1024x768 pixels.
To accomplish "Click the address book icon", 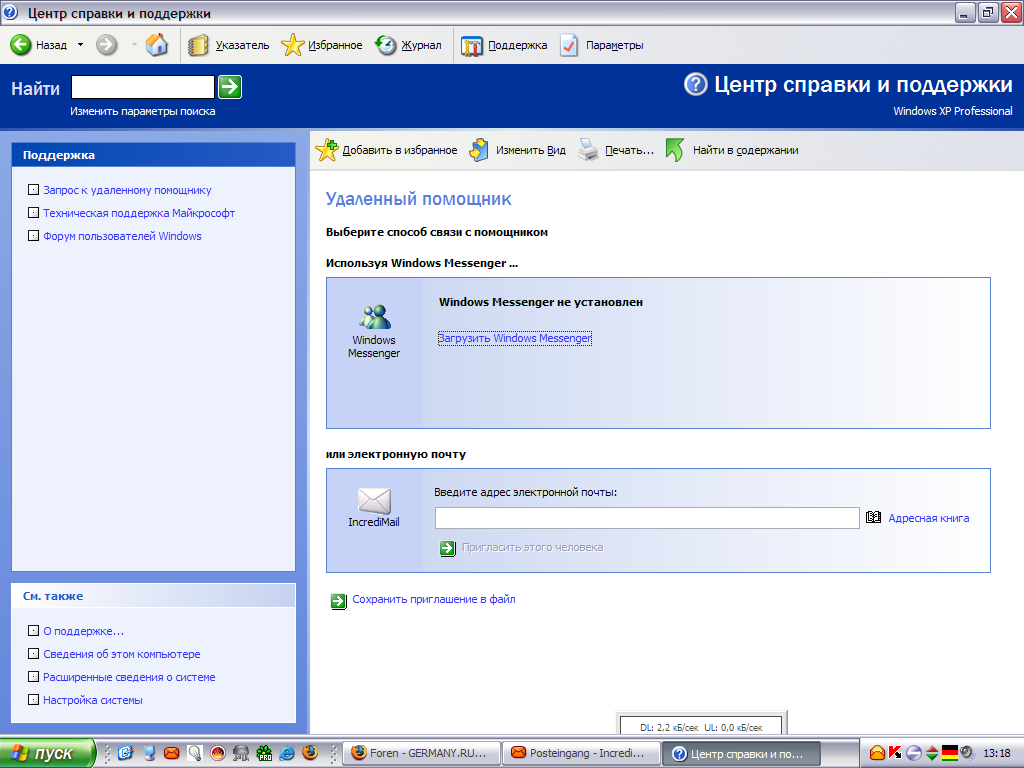I will click(873, 517).
